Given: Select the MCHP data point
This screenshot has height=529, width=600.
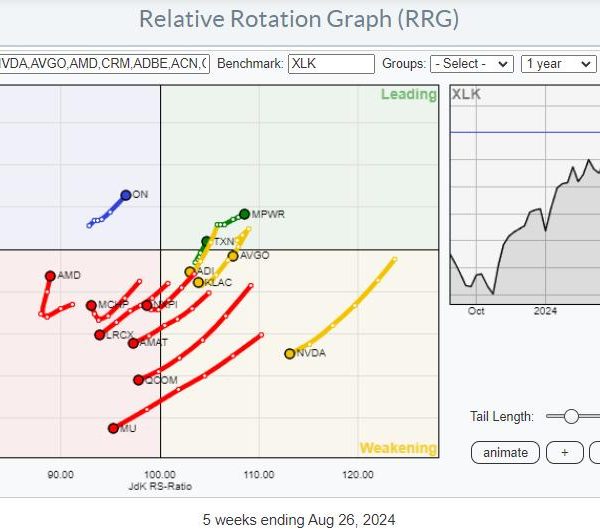Looking at the screenshot, I should (91, 305).
